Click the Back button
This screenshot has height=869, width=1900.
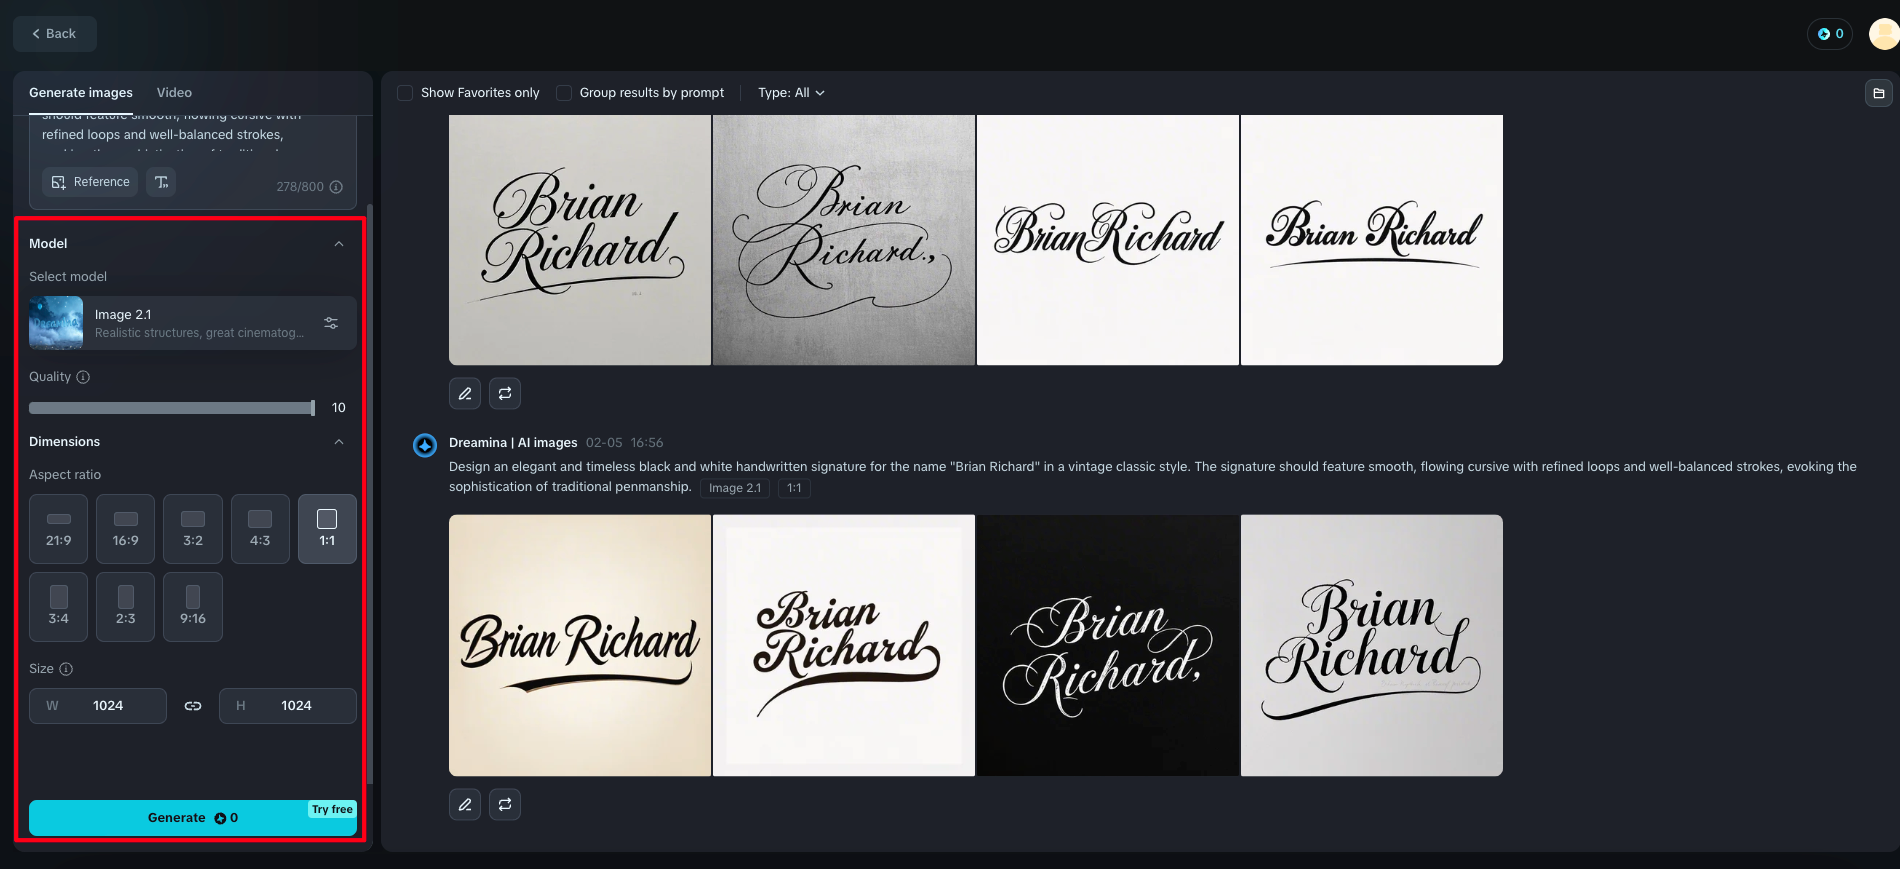click(55, 34)
